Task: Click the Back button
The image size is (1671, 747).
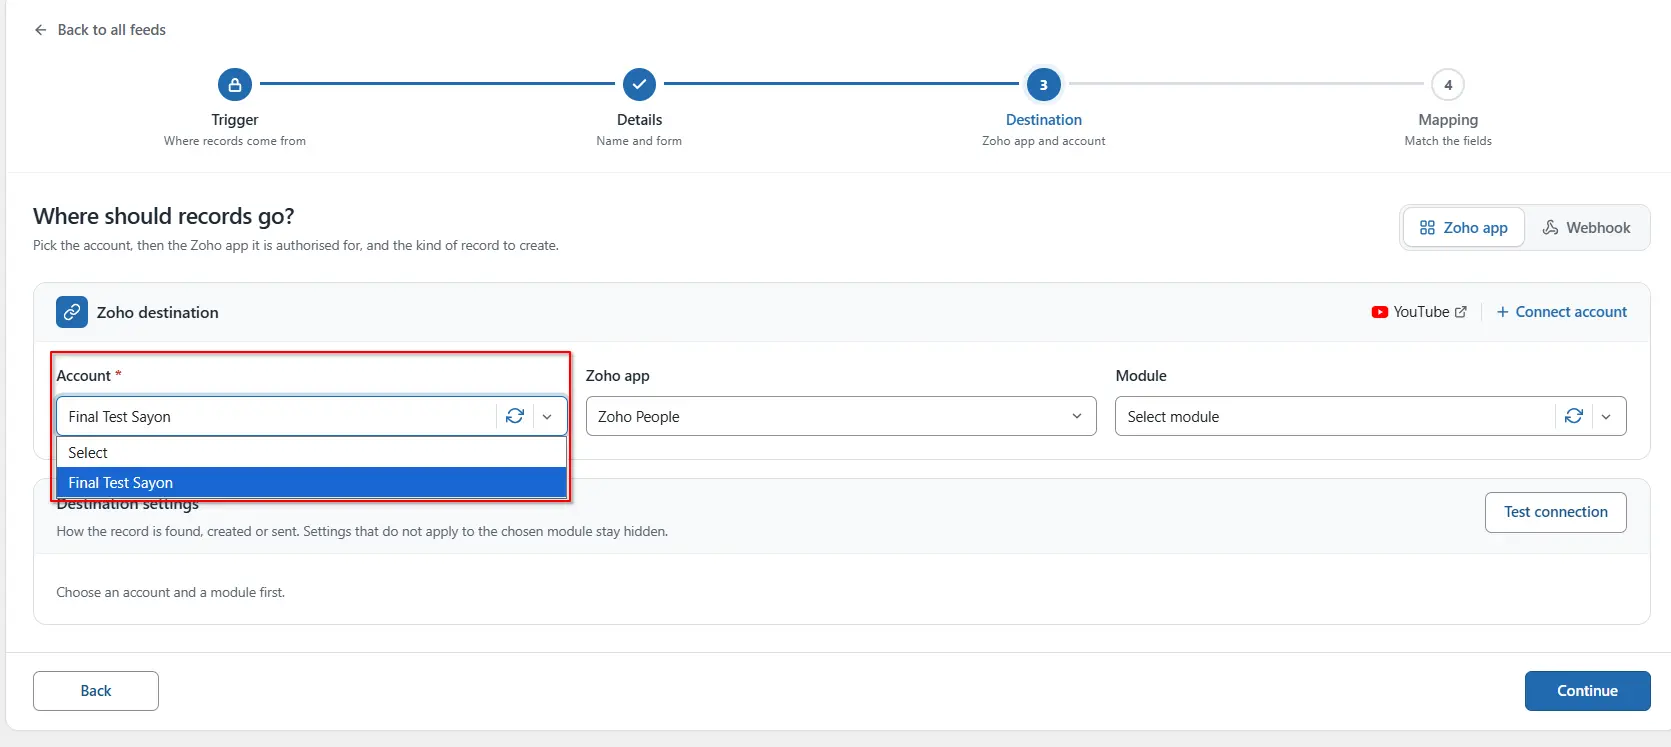Action: [x=96, y=691]
